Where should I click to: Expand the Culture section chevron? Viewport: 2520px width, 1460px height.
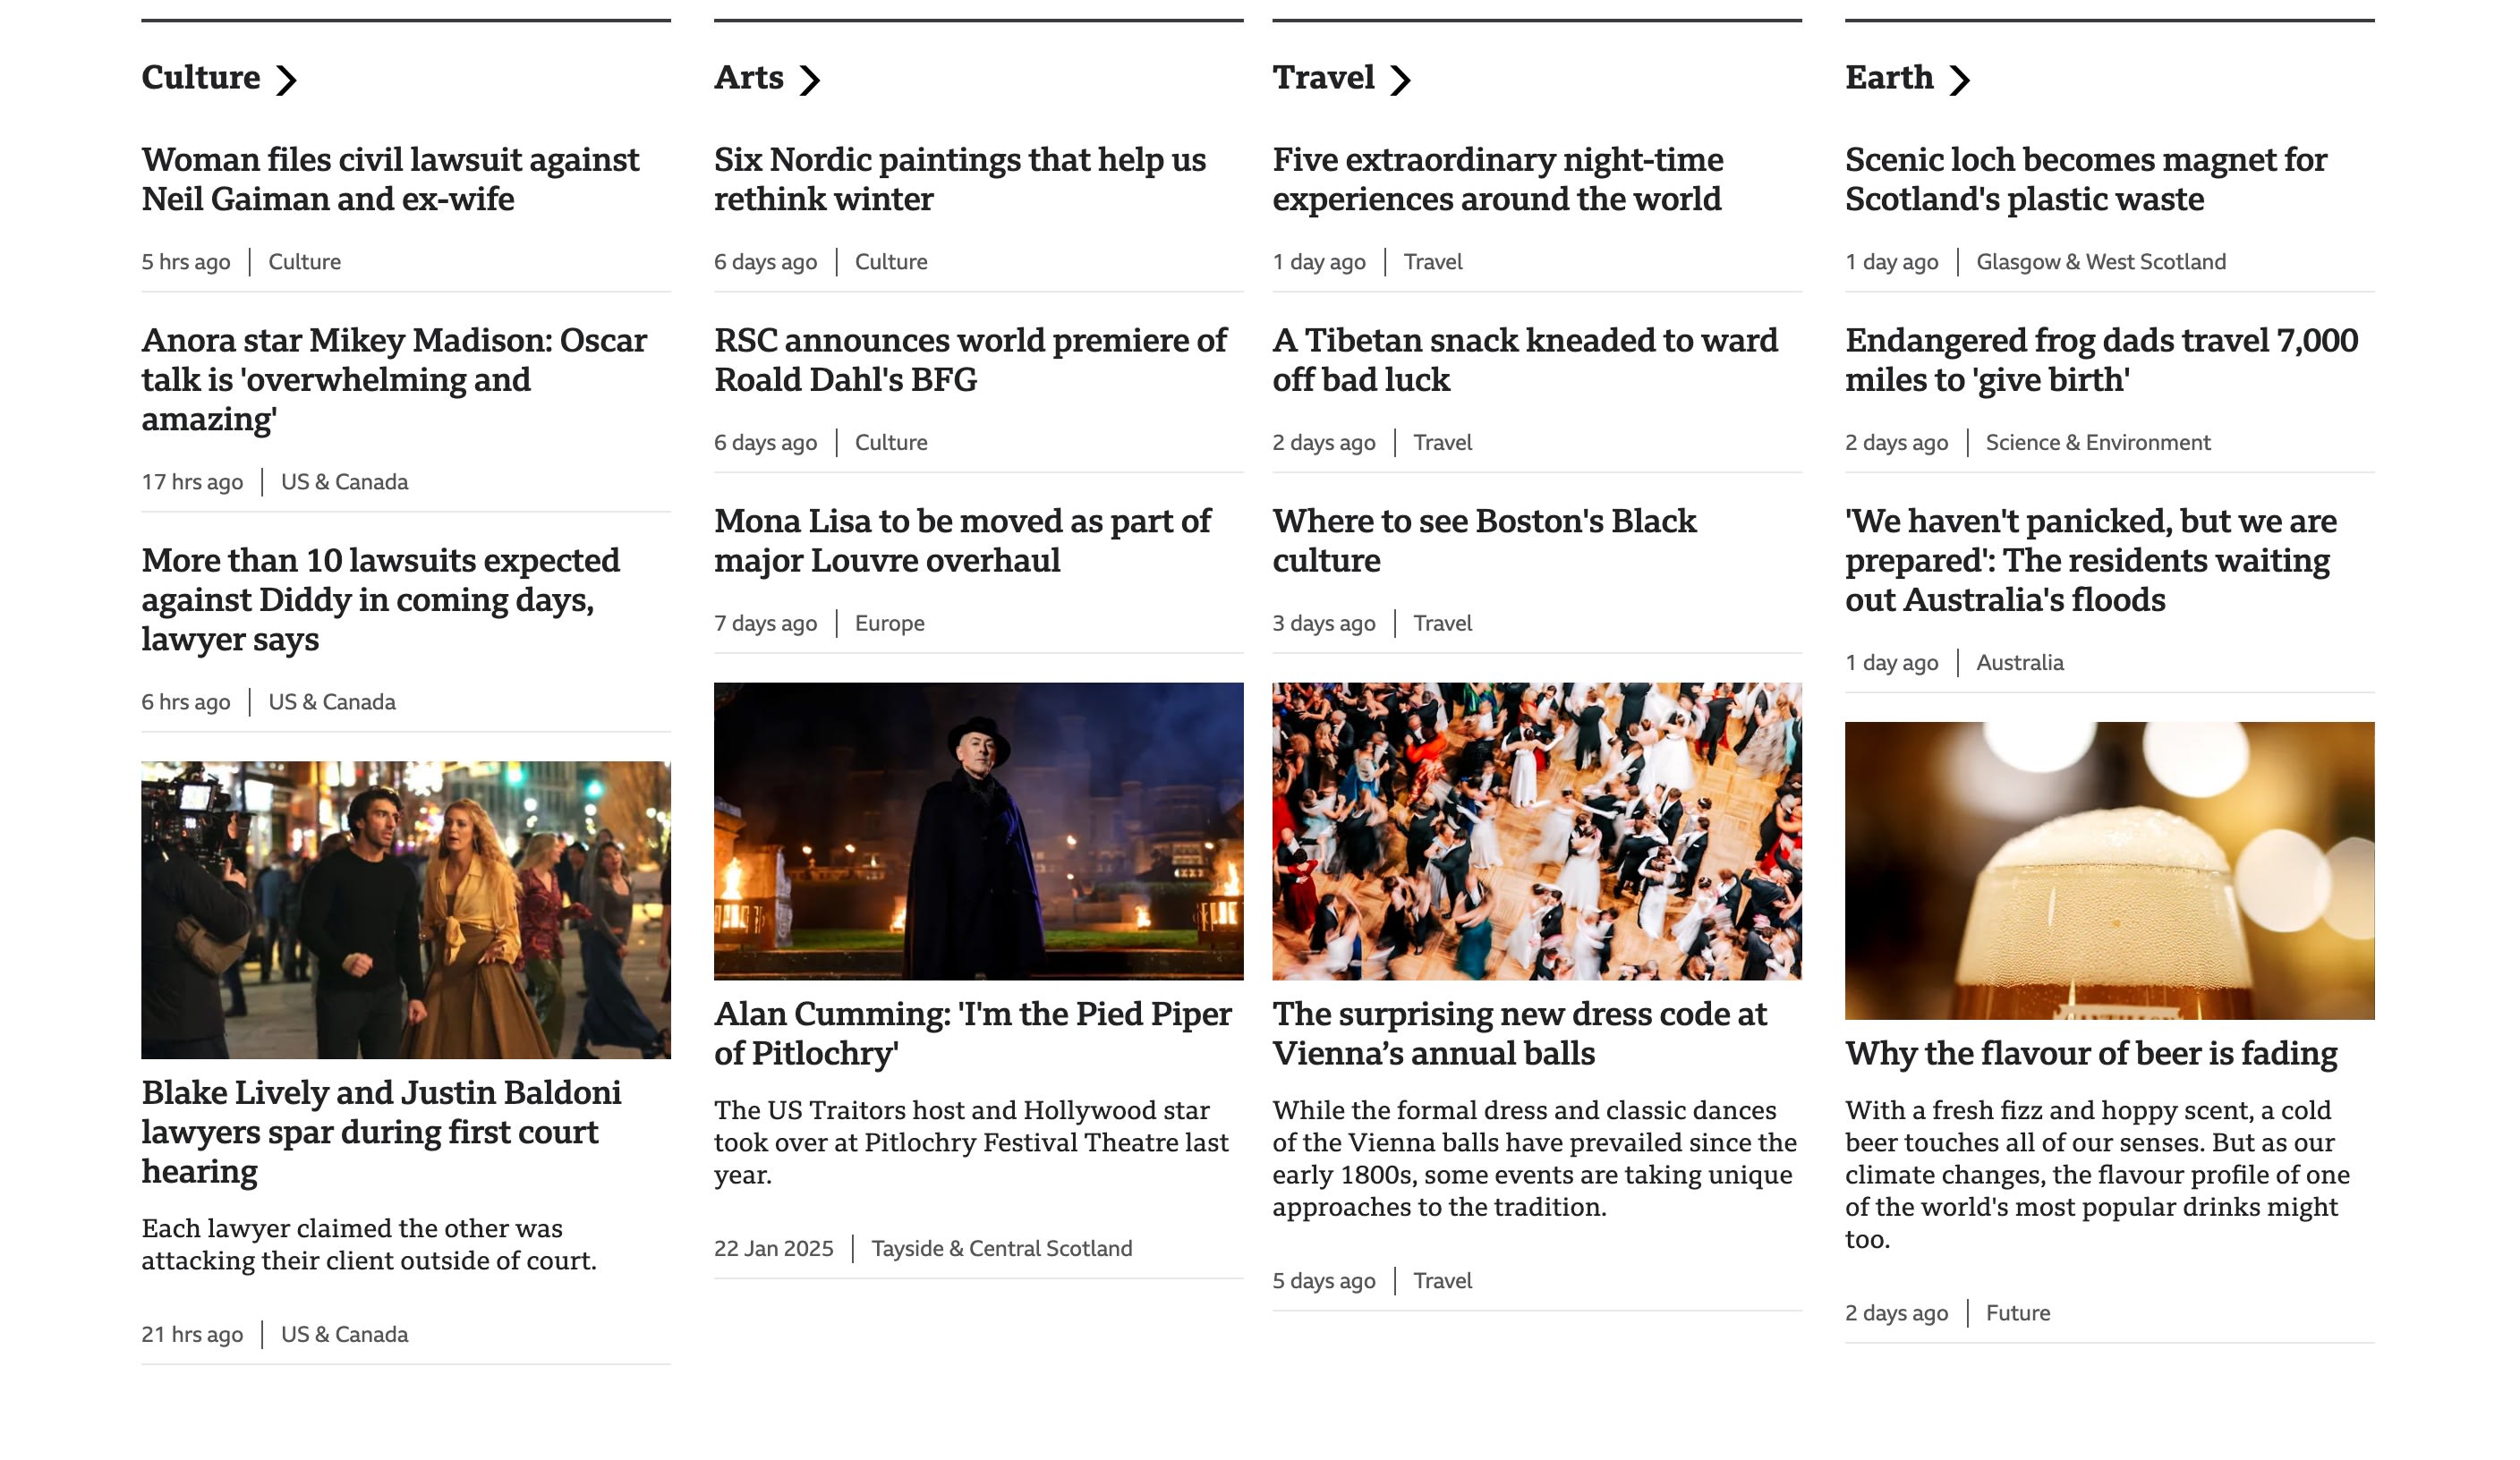coord(289,77)
